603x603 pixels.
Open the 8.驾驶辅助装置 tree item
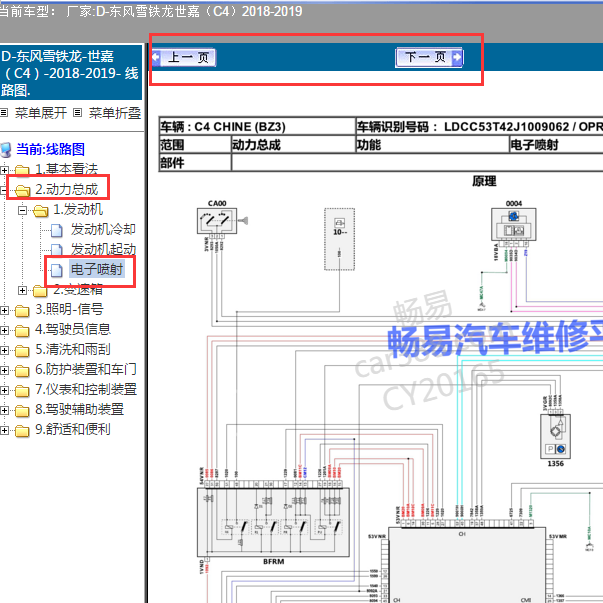coord(79,409)
